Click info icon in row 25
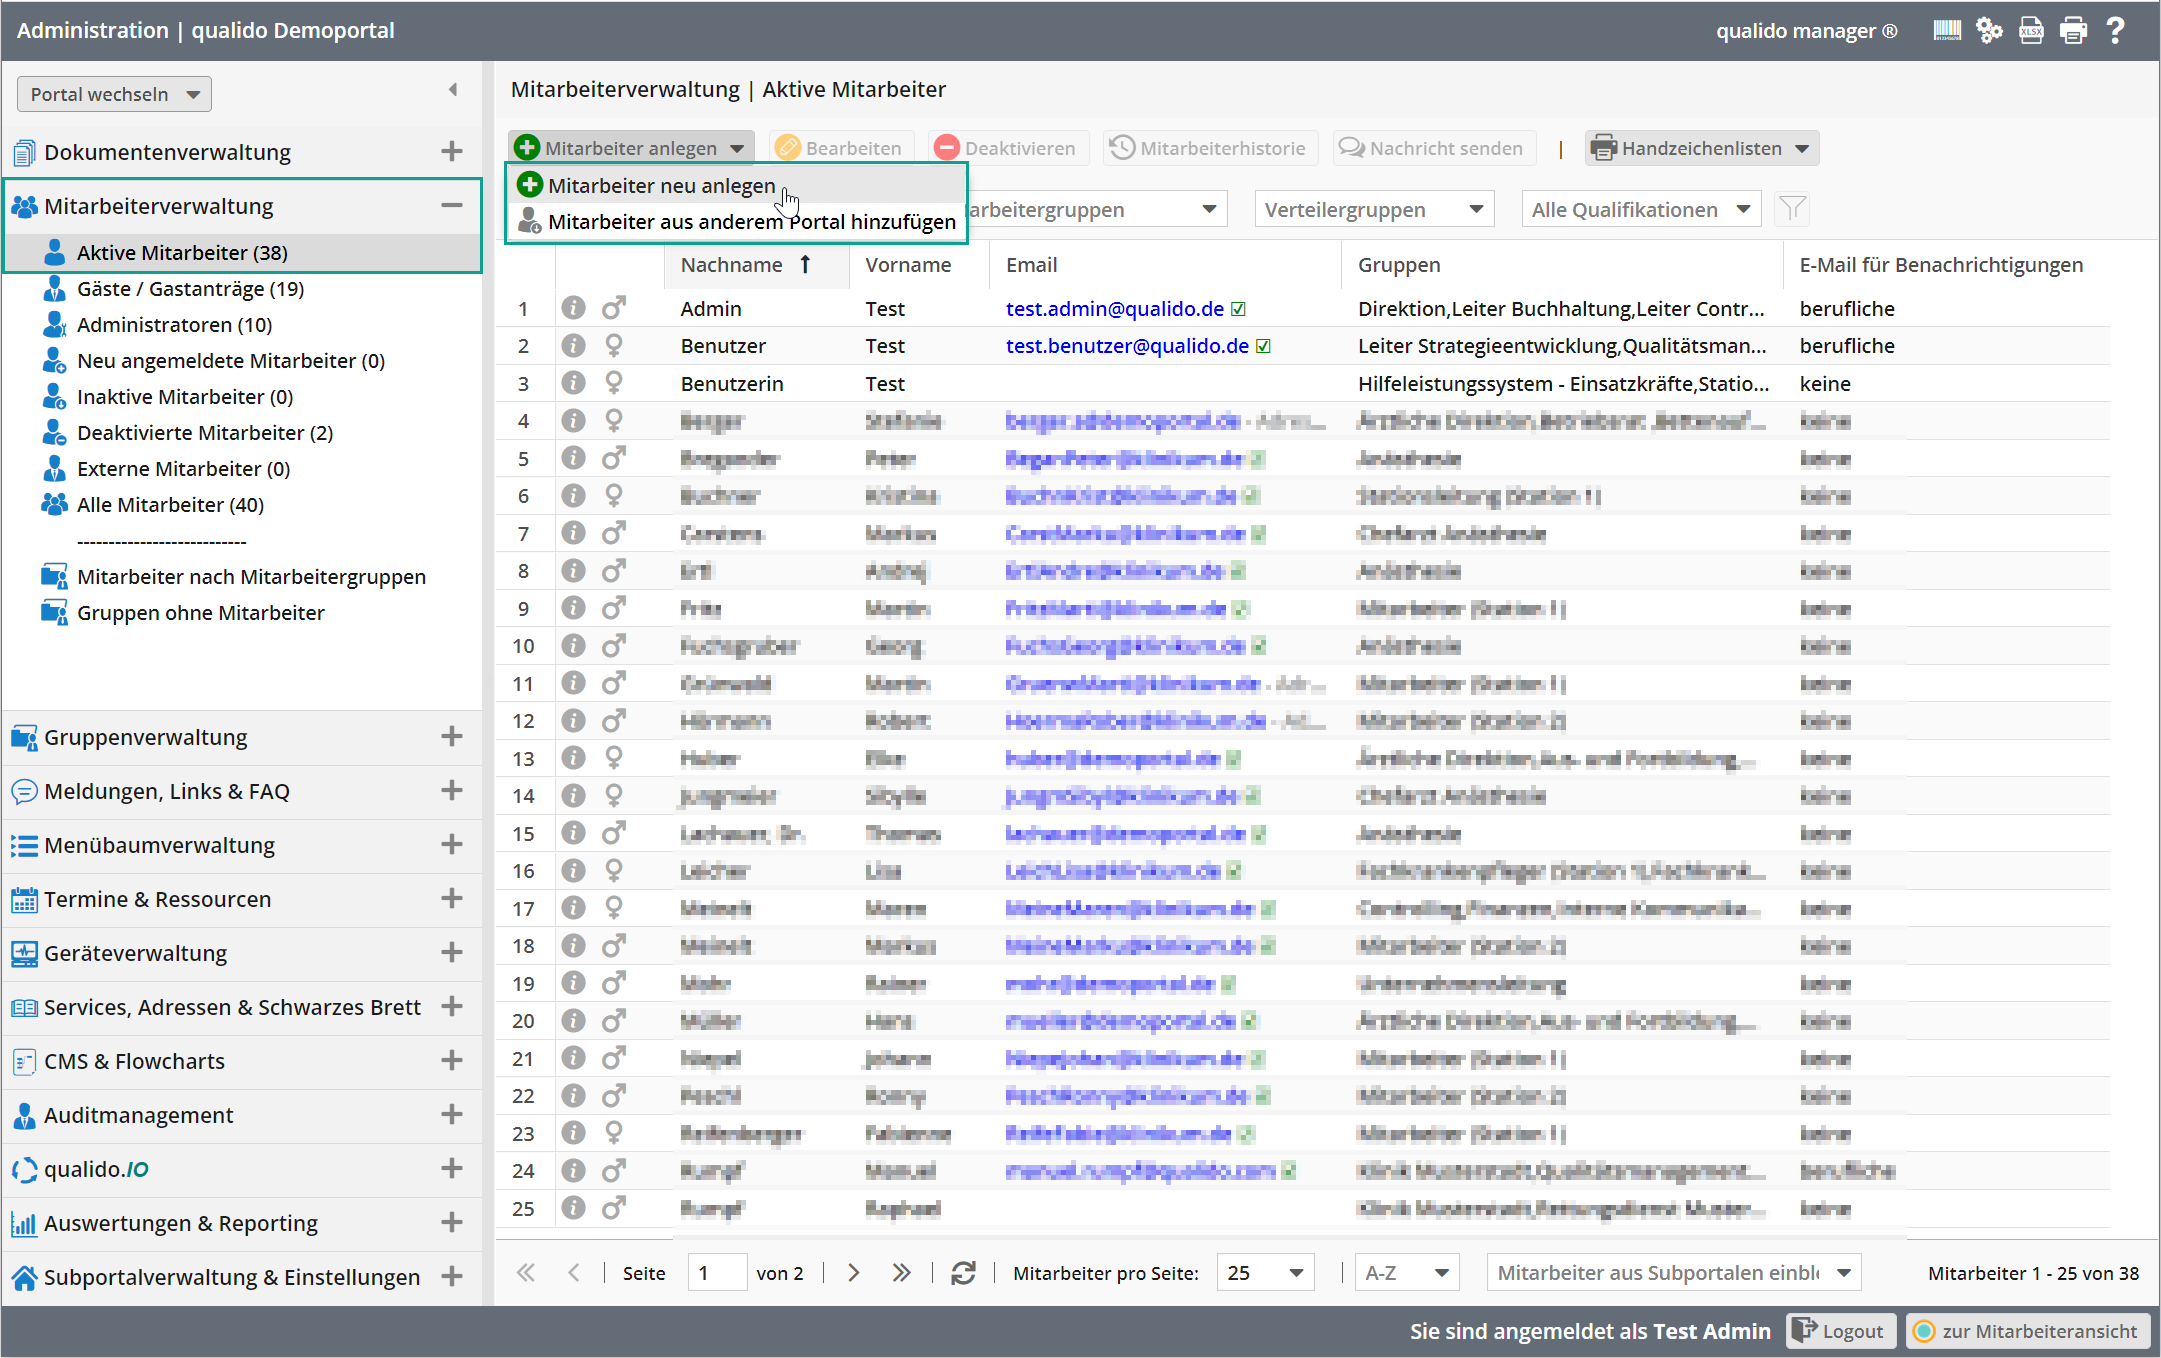Viewport: 2161px width, 1358px height. point(573,1208)
